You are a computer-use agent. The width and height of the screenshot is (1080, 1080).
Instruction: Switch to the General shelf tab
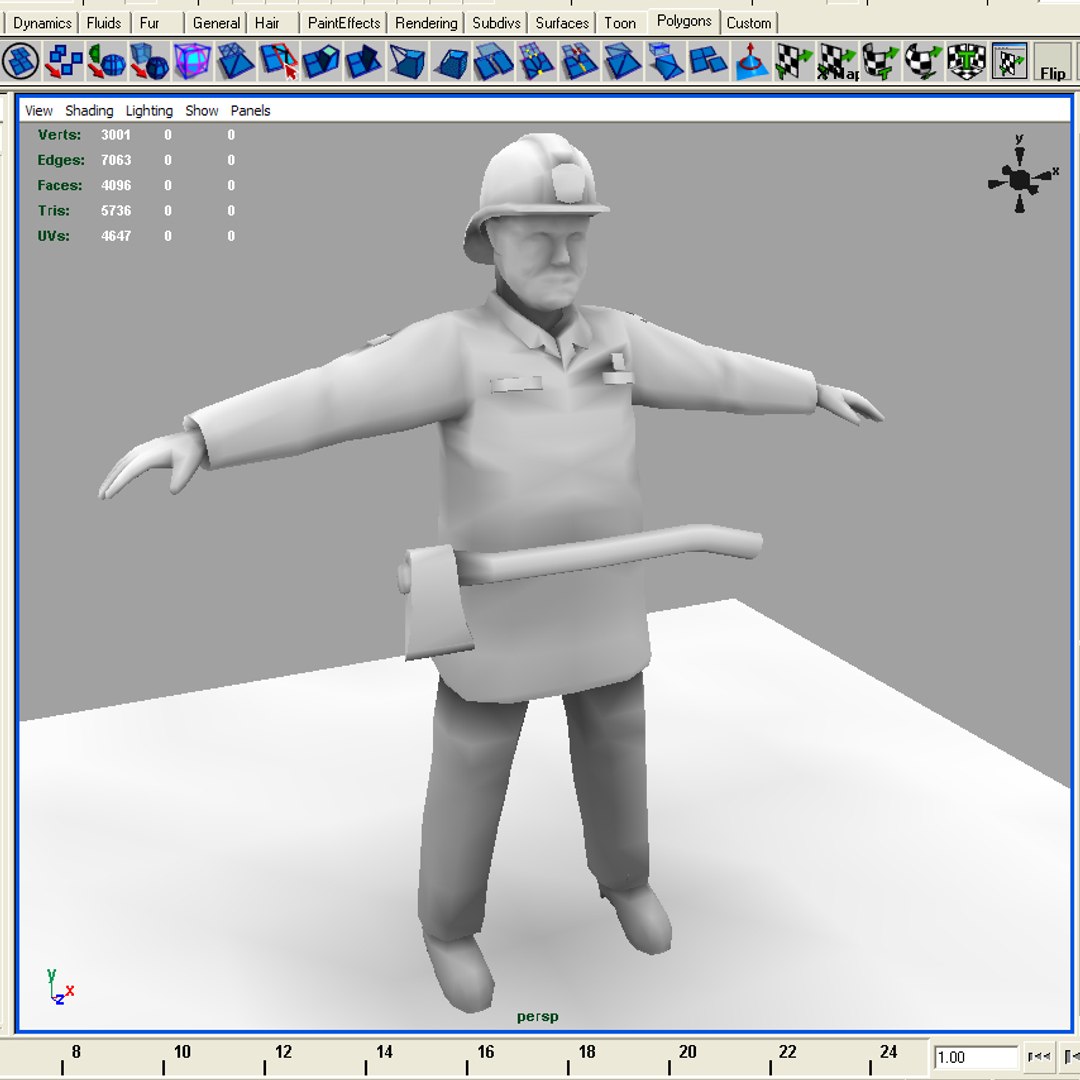coord(216,23)
